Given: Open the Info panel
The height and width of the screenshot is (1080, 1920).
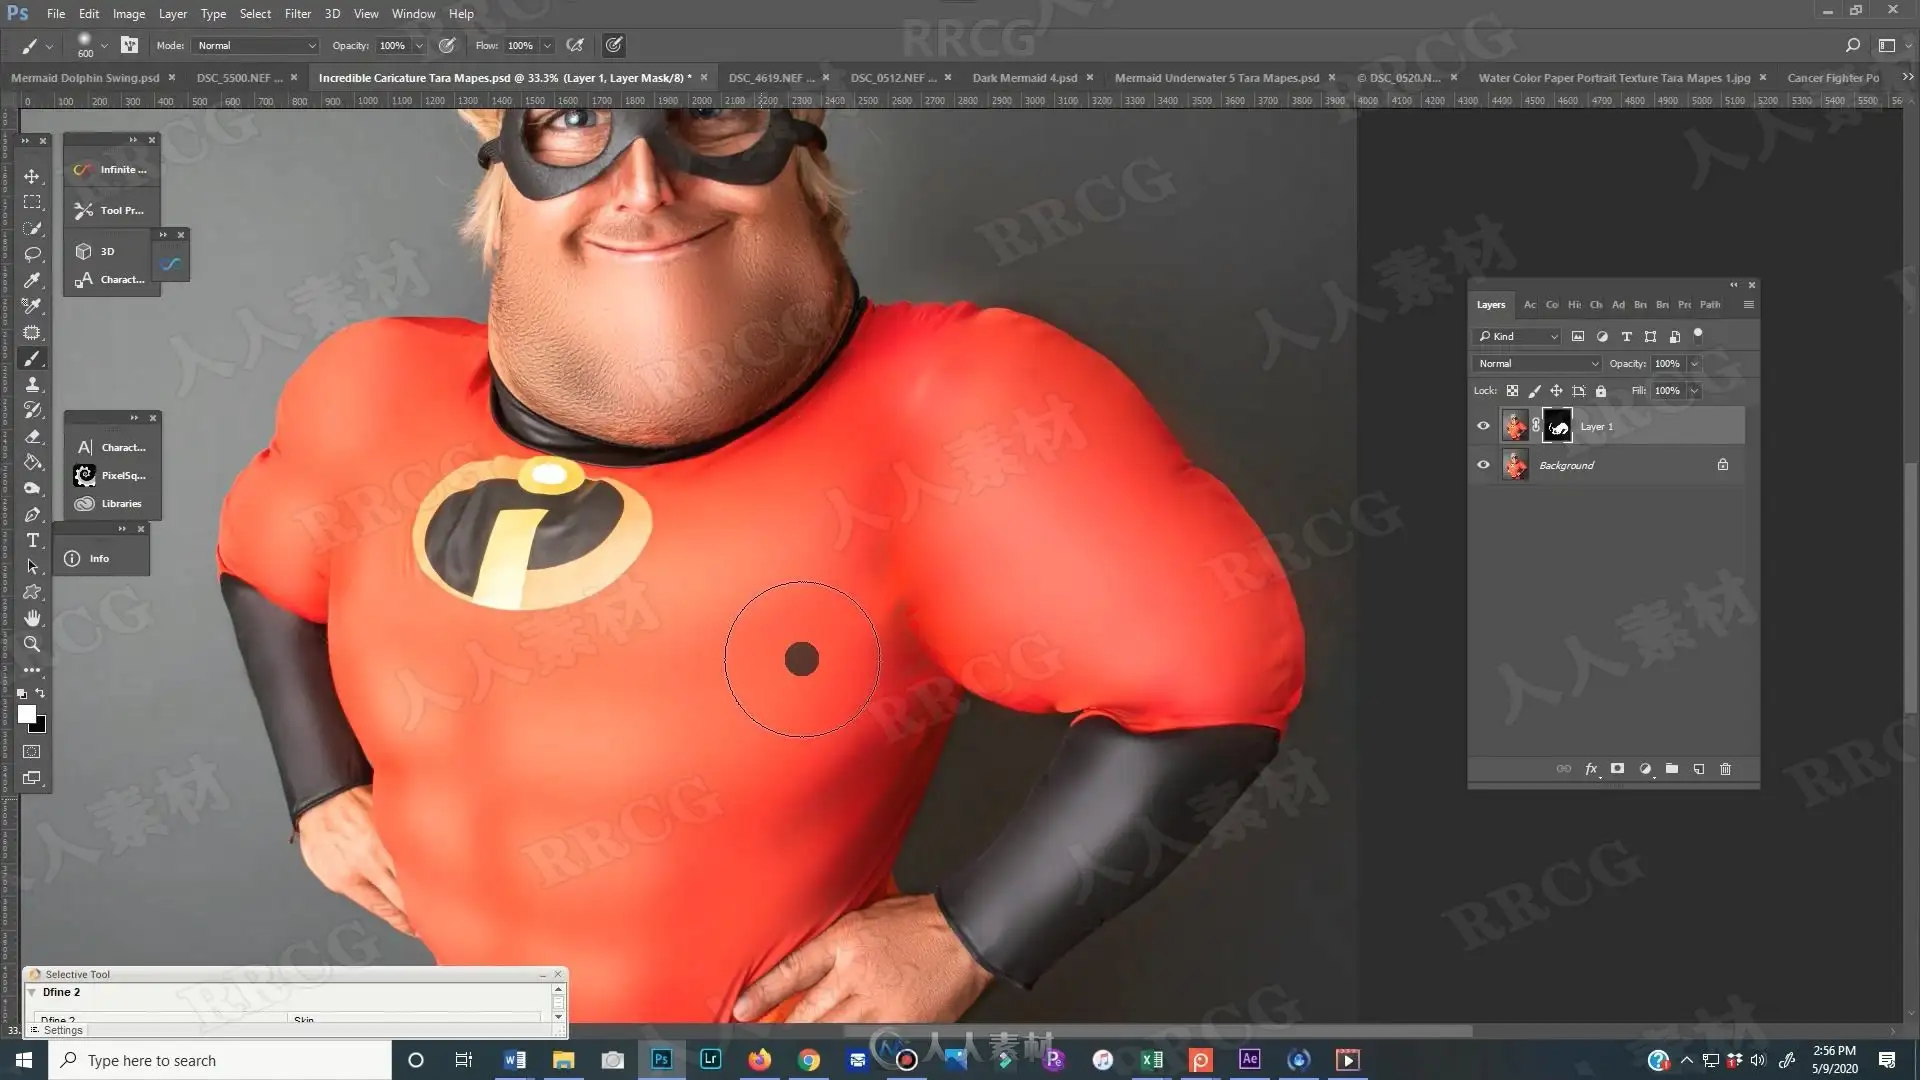Looking at the screenshot, I should point(88,558).
